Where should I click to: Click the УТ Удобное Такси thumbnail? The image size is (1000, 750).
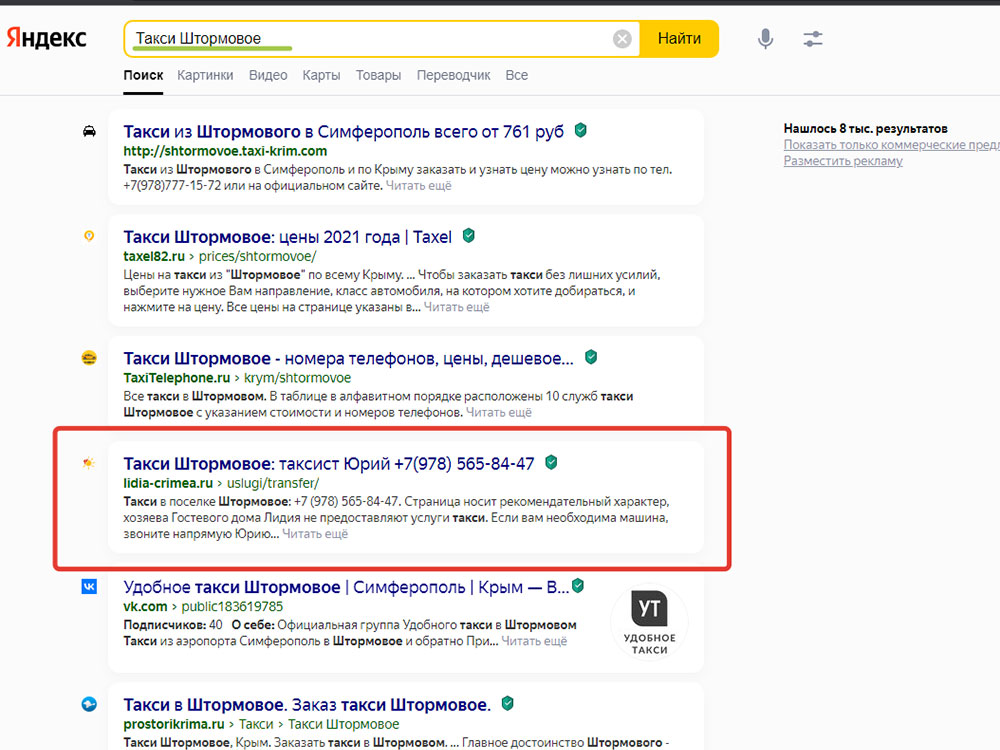click(649, 622)
